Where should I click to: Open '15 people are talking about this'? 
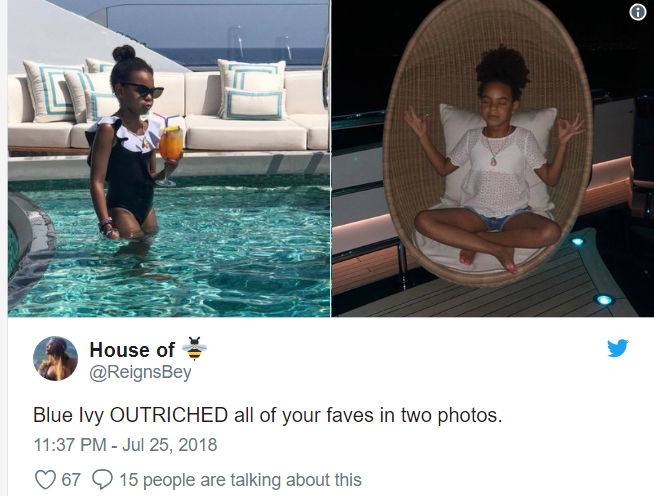pyautogui.click(x=240, y=480)
